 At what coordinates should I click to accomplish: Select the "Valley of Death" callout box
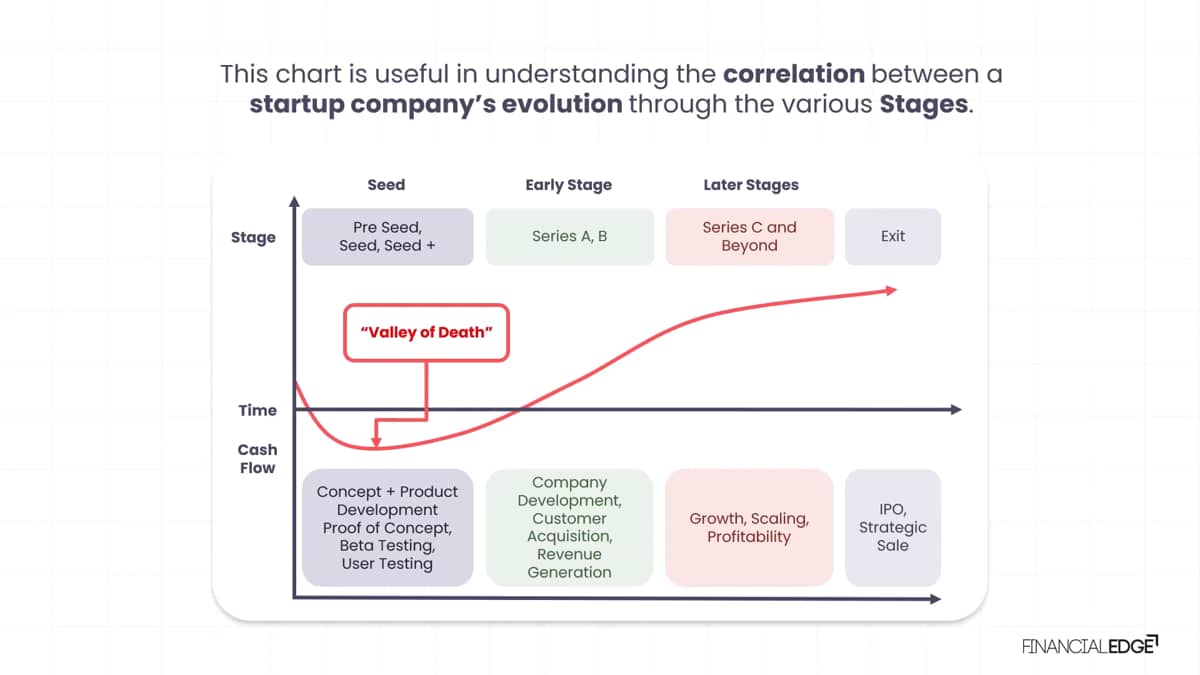pyautogui.click(x=427, y=332)
